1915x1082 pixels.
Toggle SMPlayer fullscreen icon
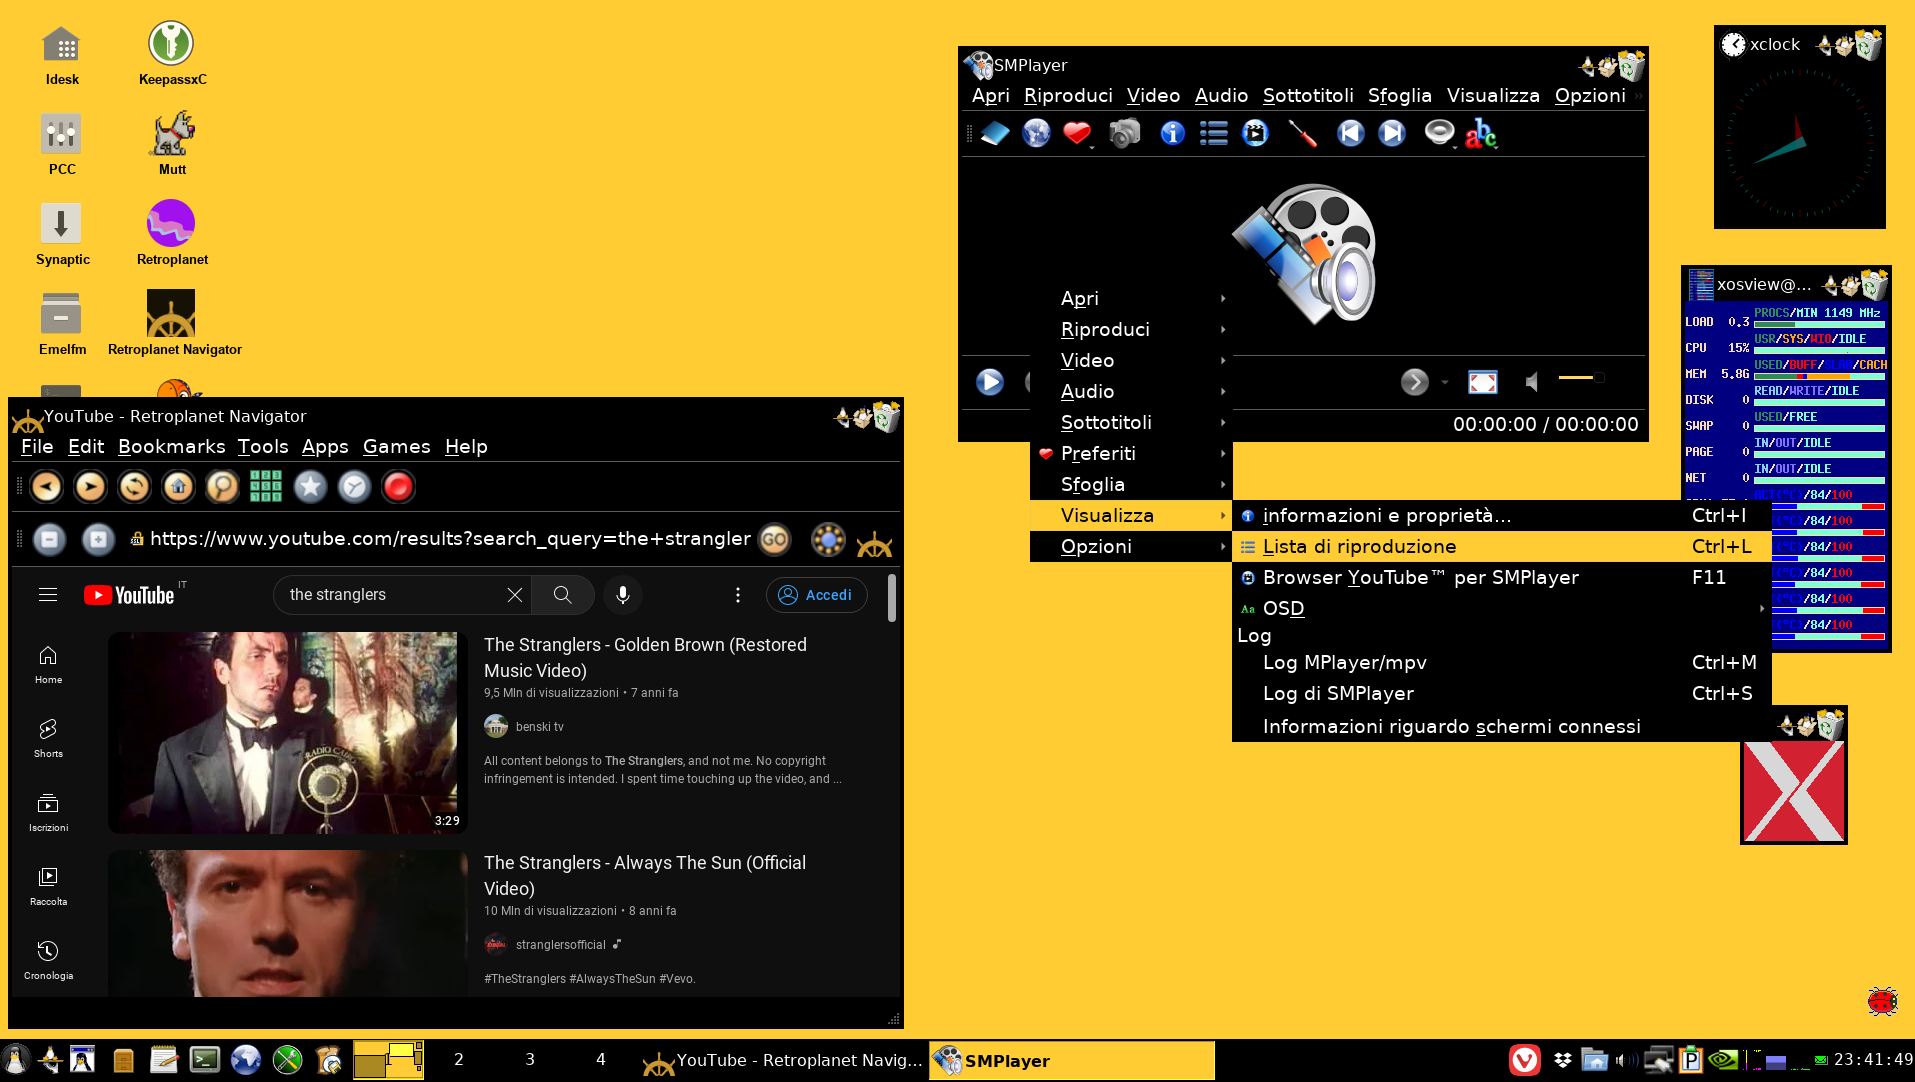click(1482, 381)
